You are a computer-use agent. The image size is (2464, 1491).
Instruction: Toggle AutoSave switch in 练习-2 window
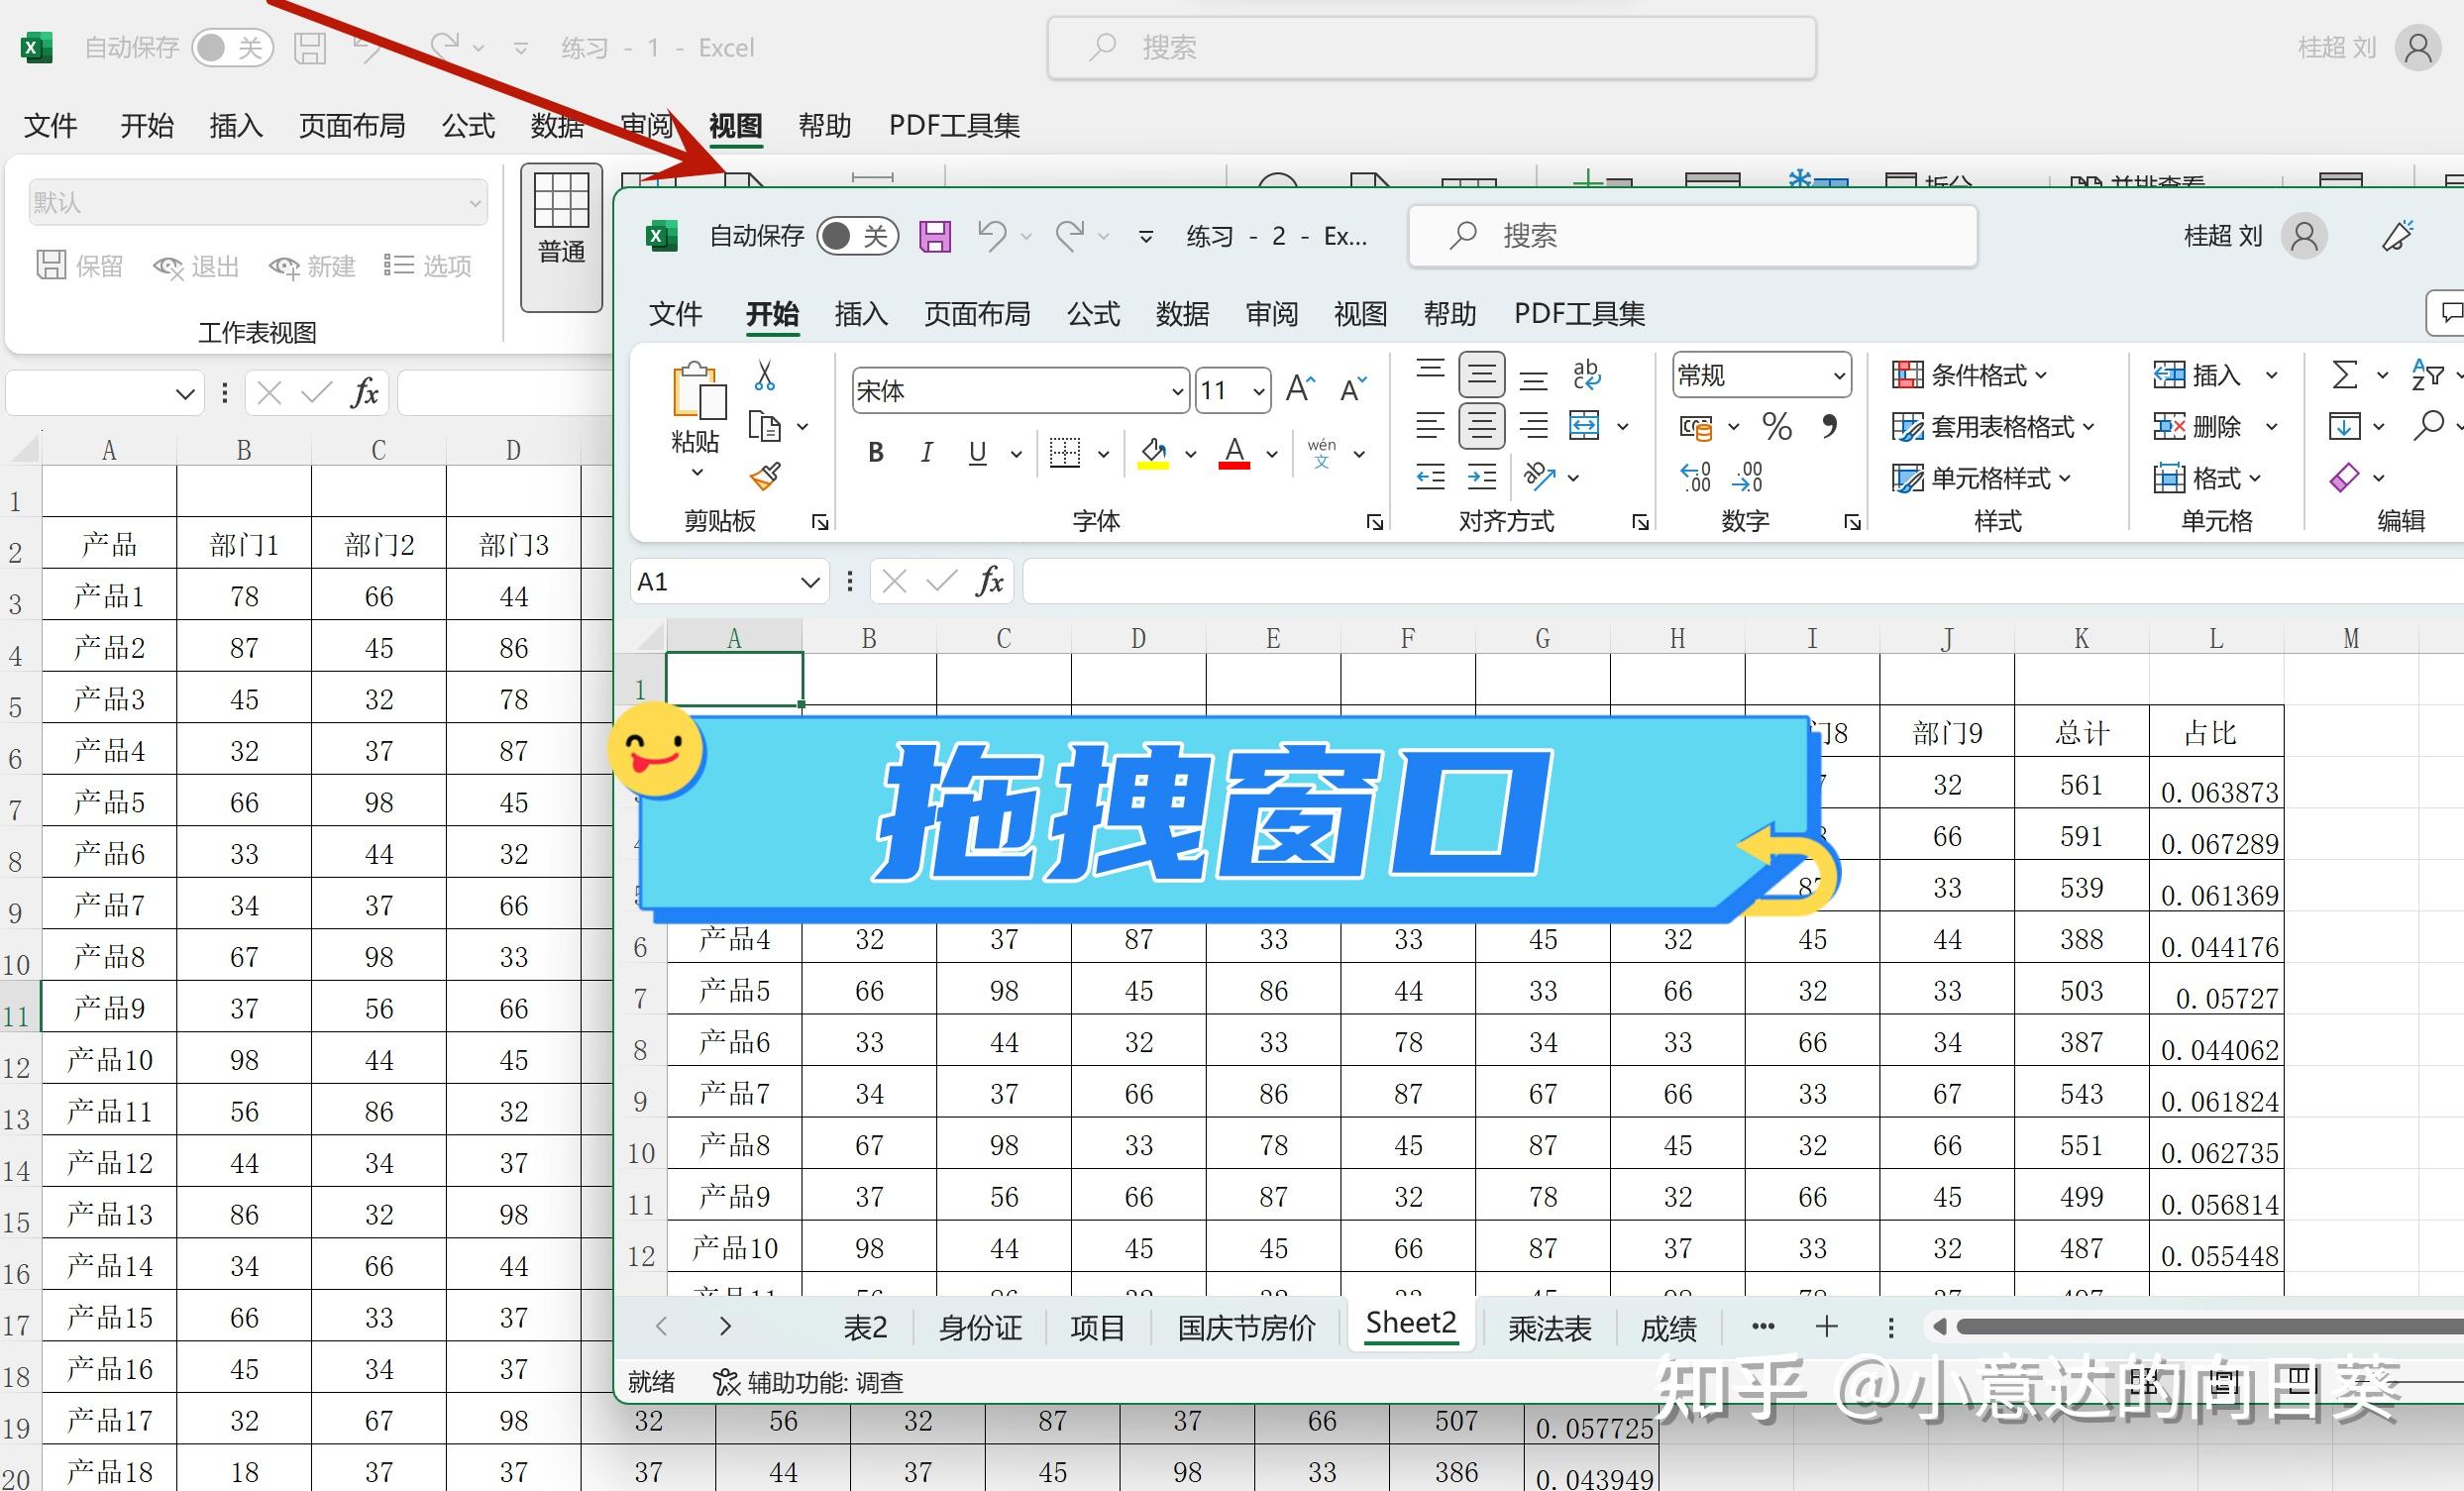click(858, 236)
